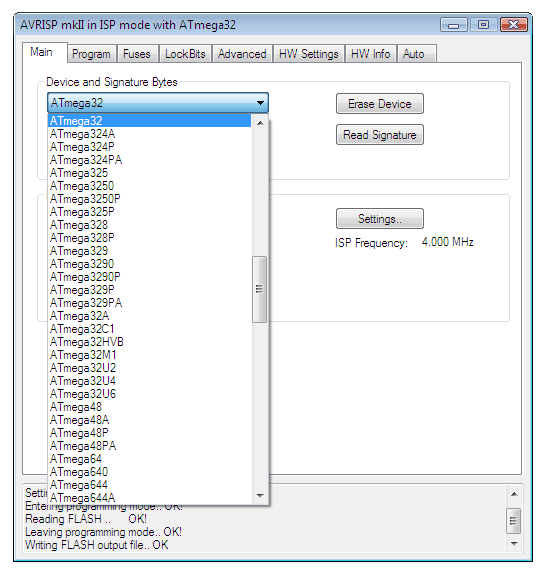The height and width of the screenshot is (573, 551).
Task: Select the Main tab
Action: pyautogui.click(x=45, y=52)
